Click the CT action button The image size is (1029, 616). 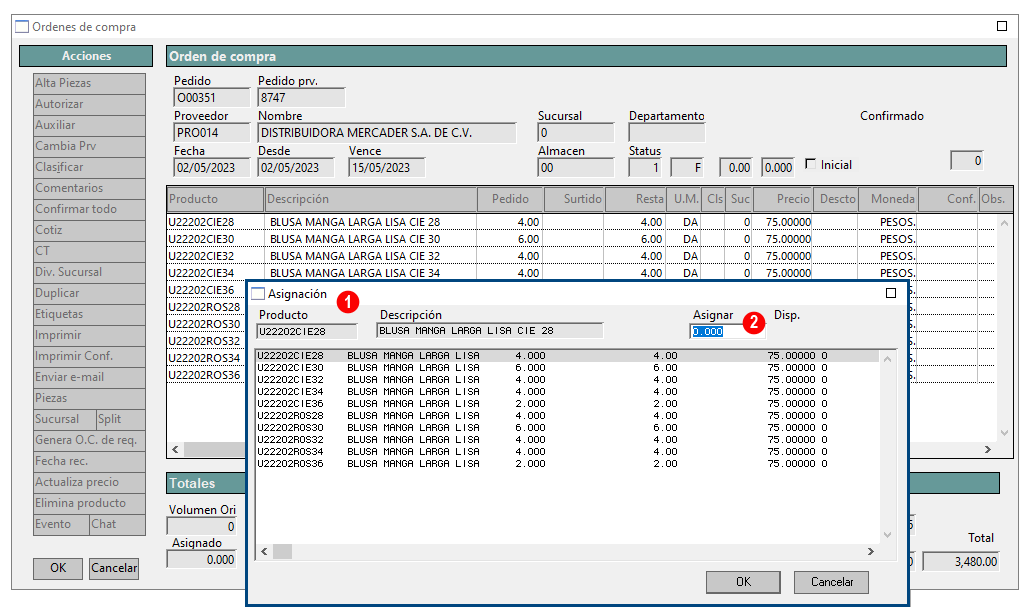[89, 251]
